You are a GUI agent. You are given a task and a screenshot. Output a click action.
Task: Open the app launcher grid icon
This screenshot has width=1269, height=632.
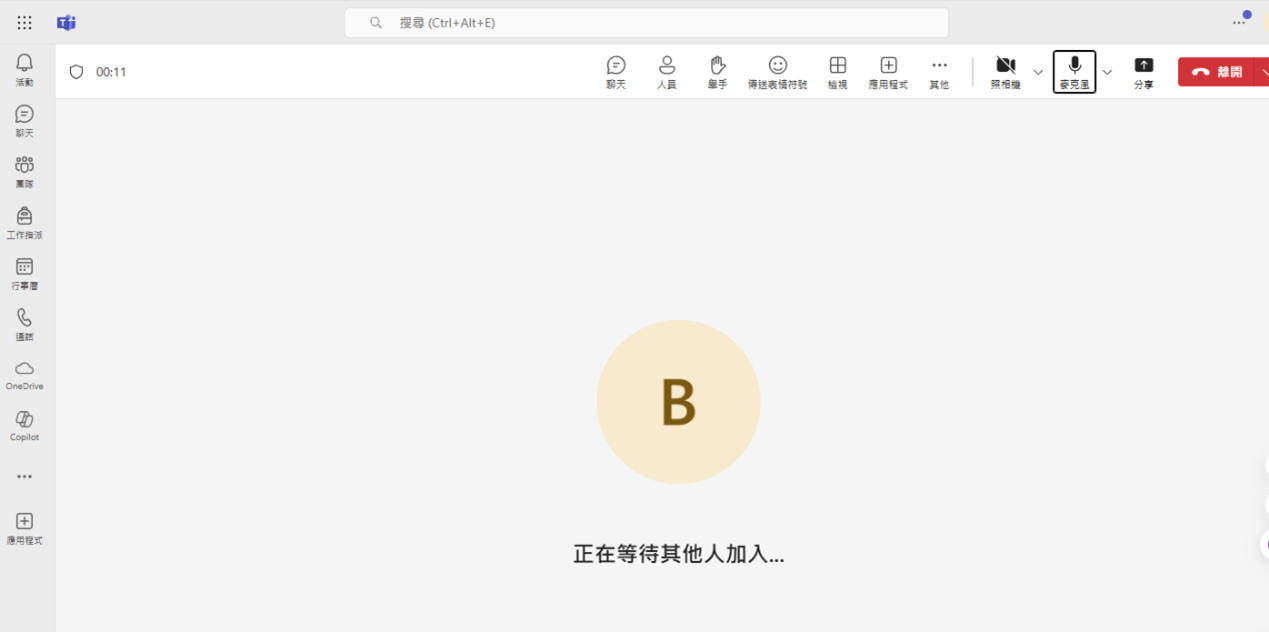pos(24,22)
